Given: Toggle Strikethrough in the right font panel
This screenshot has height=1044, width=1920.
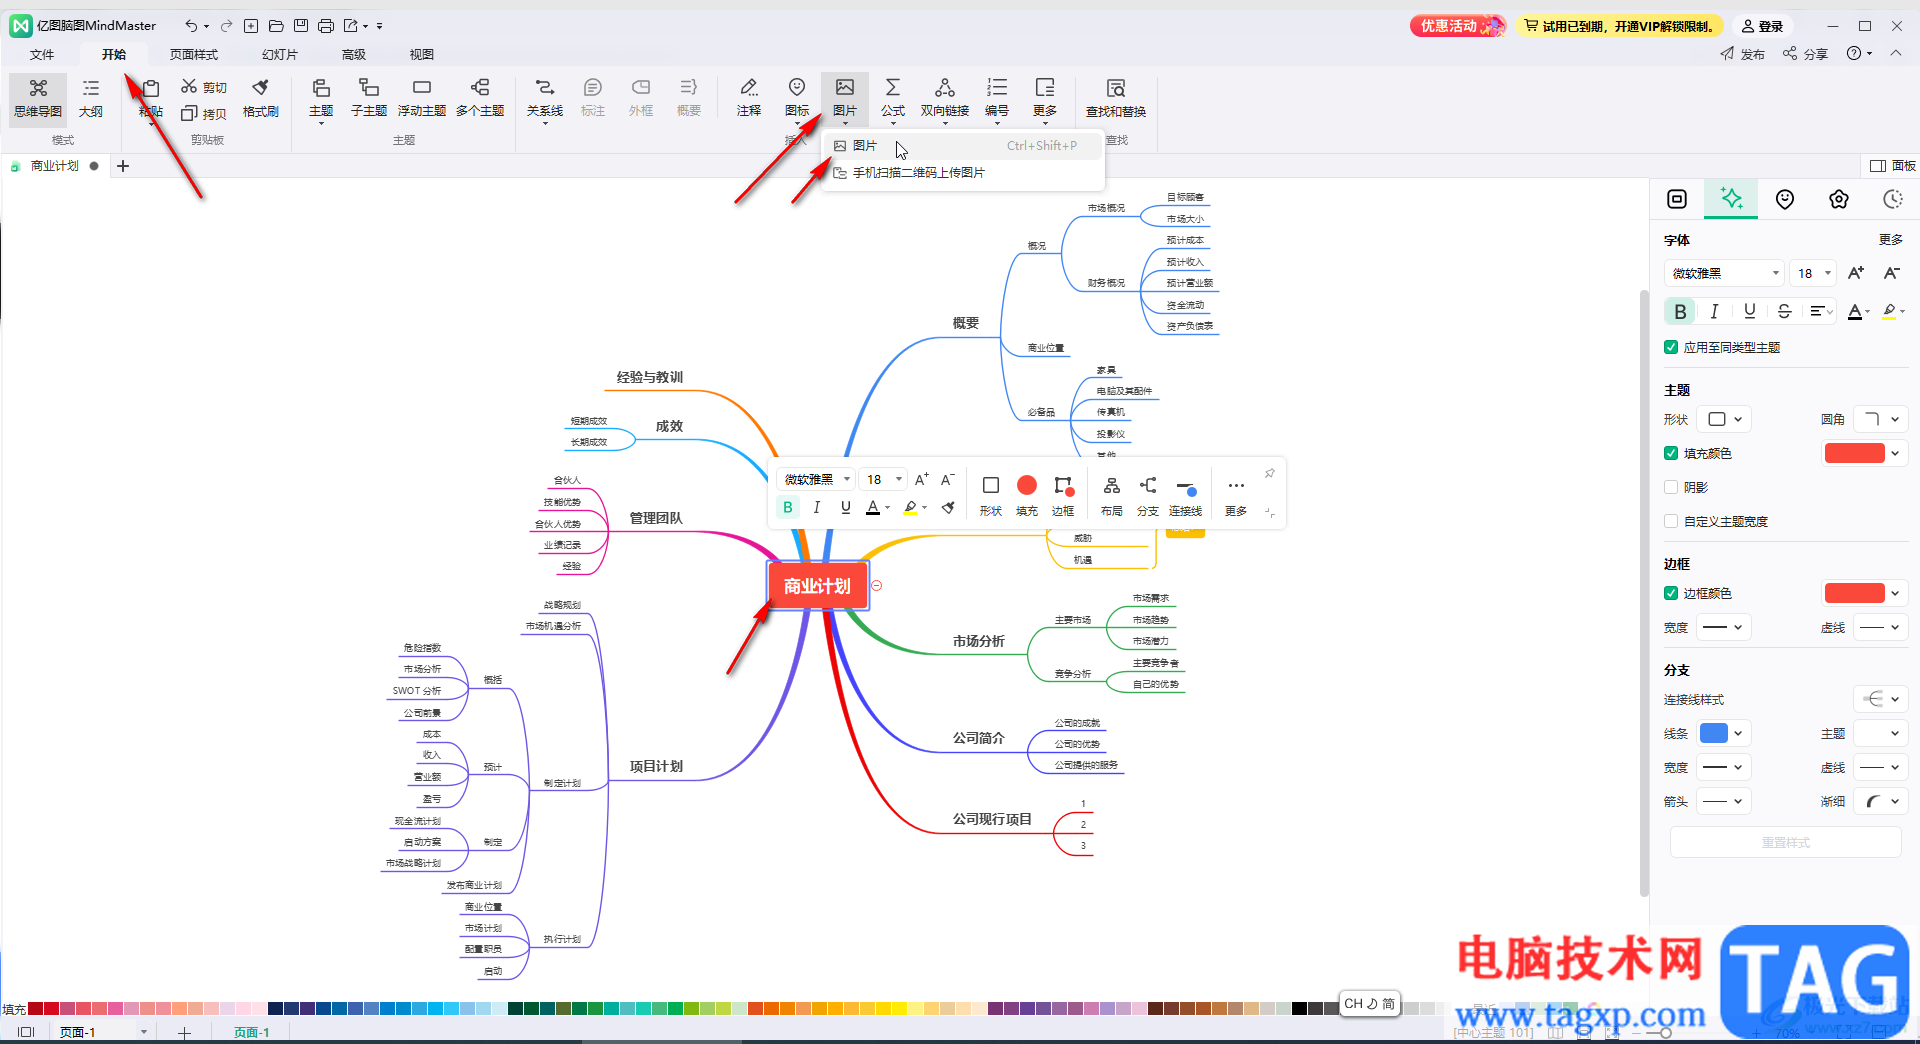Looking at the screenshot, I should point(1784,311).
